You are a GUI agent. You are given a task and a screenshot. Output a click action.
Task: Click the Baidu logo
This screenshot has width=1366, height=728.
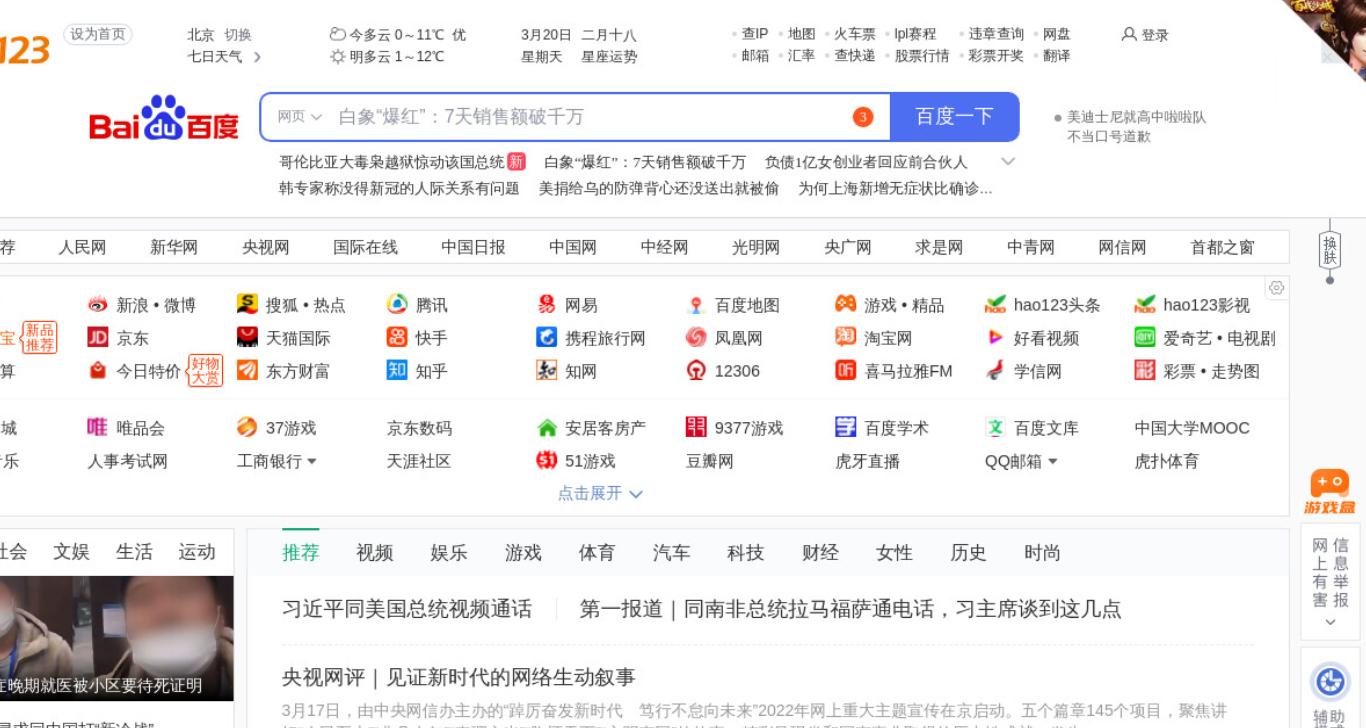pyautogui.click(x=164, y=119)
